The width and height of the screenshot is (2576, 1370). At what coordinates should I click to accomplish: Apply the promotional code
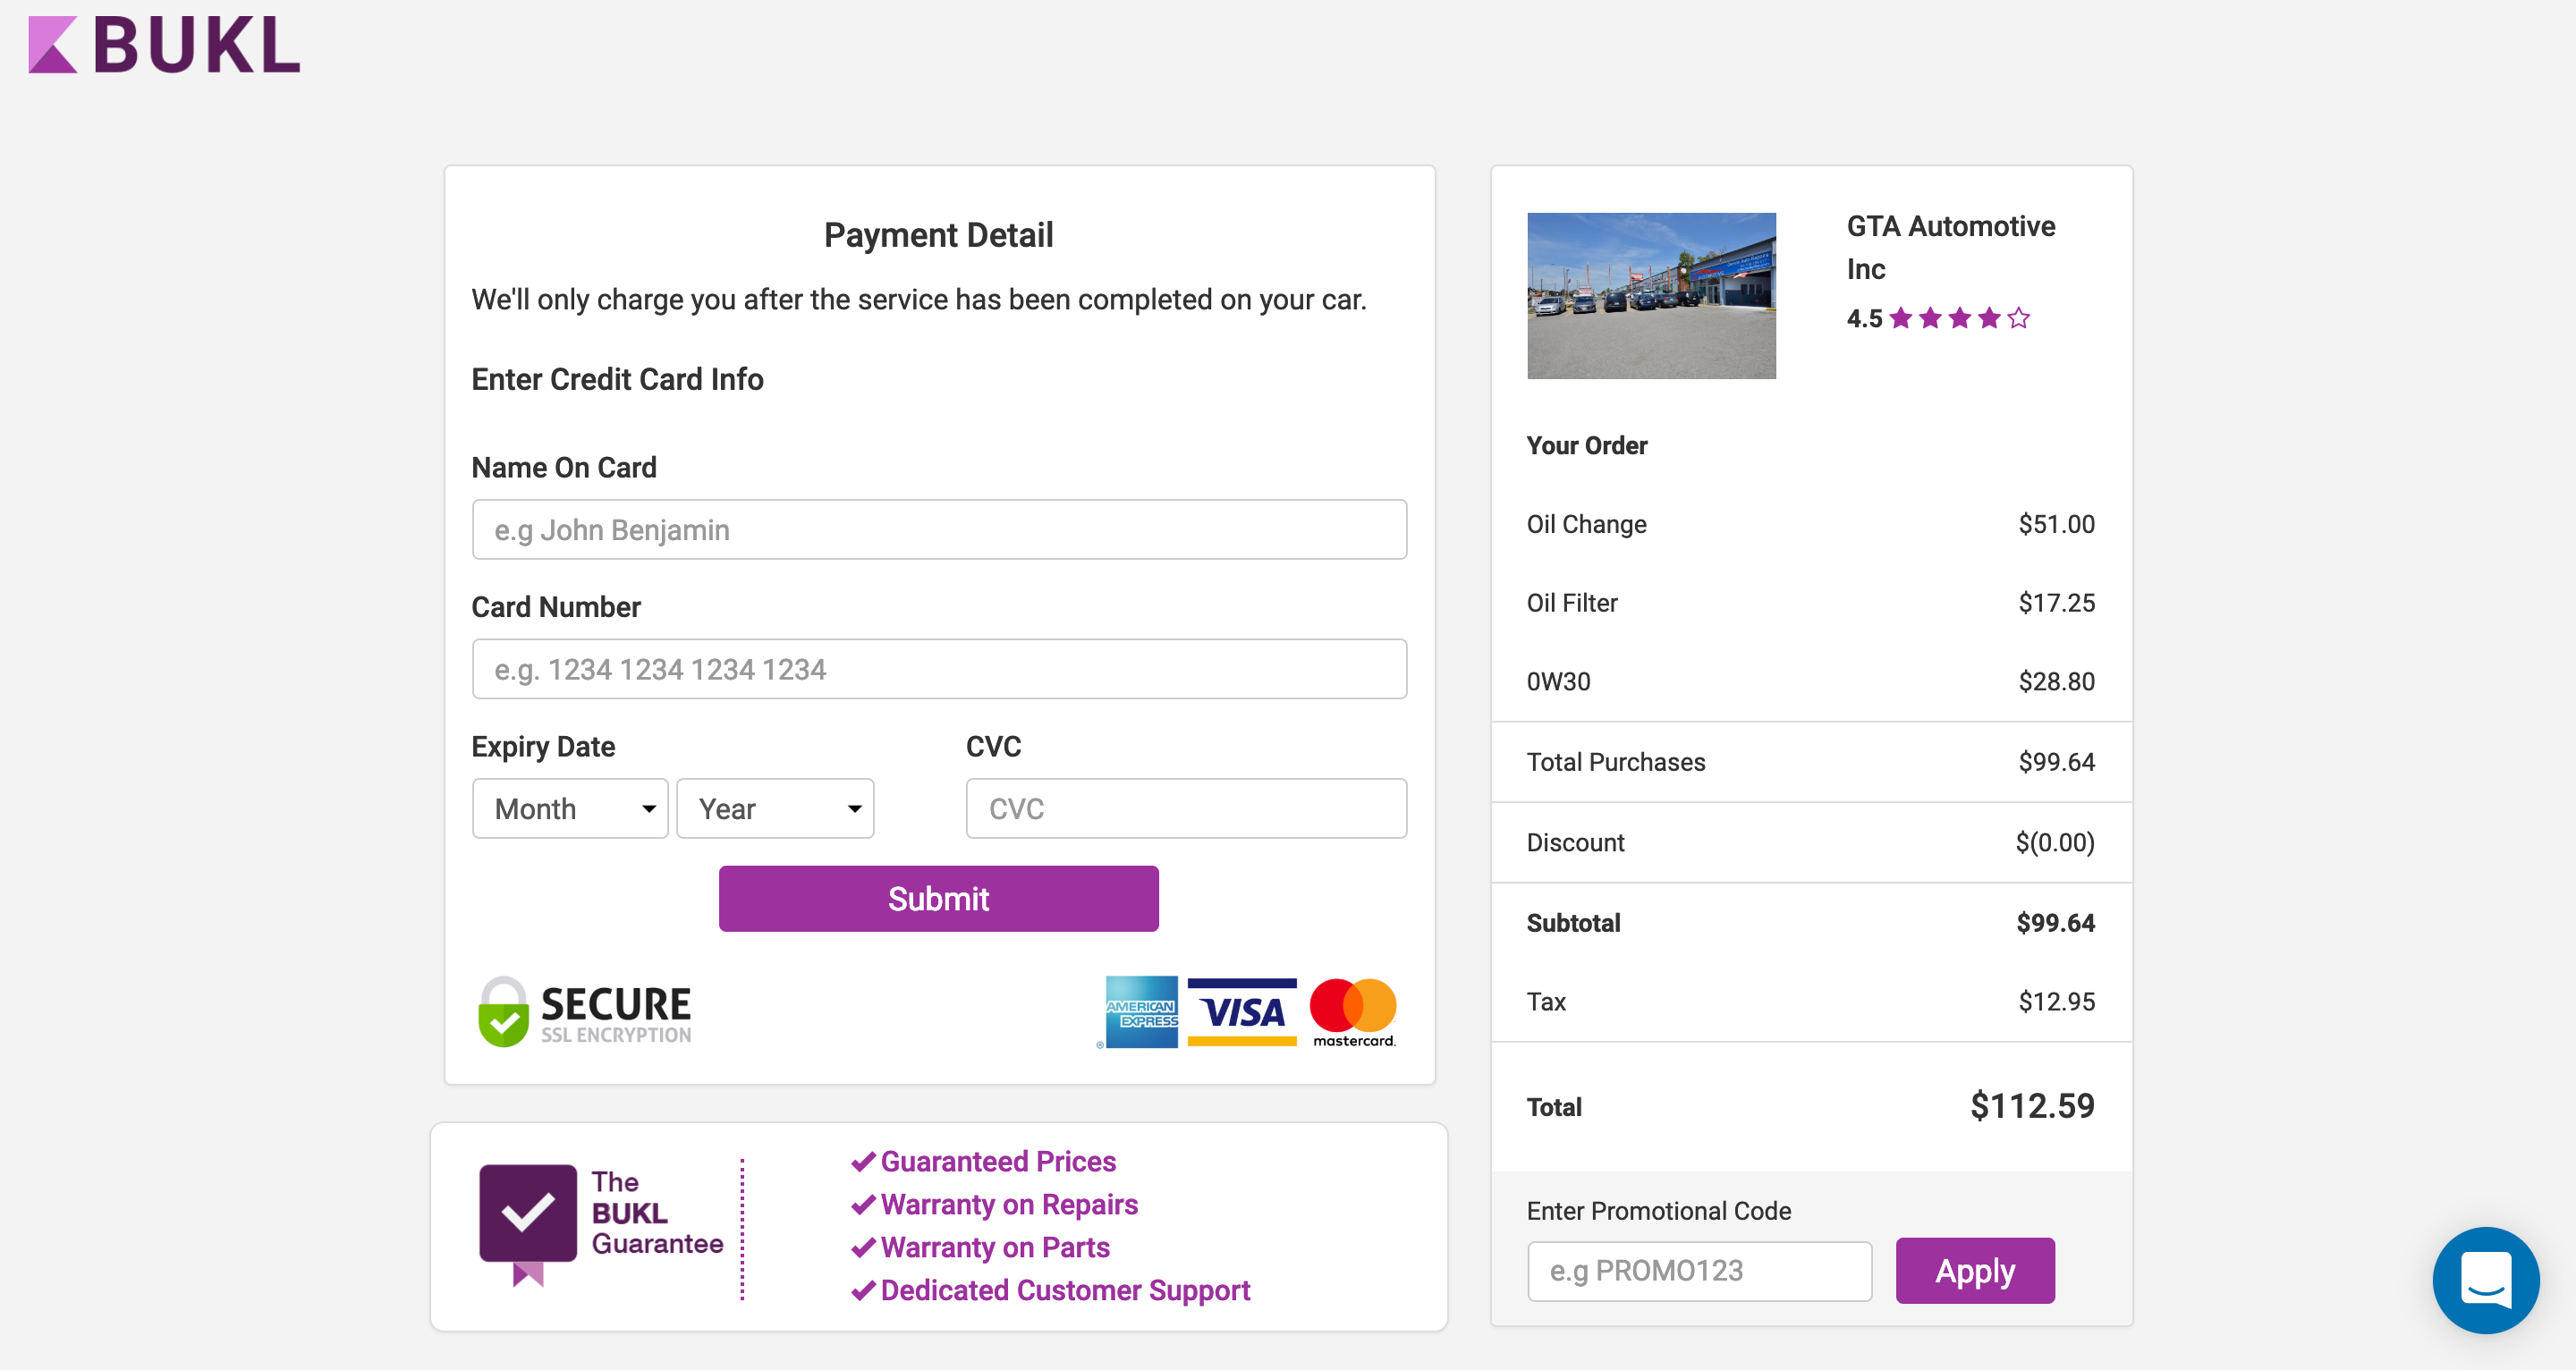pyautogui.click(x=1974, y=1271)
